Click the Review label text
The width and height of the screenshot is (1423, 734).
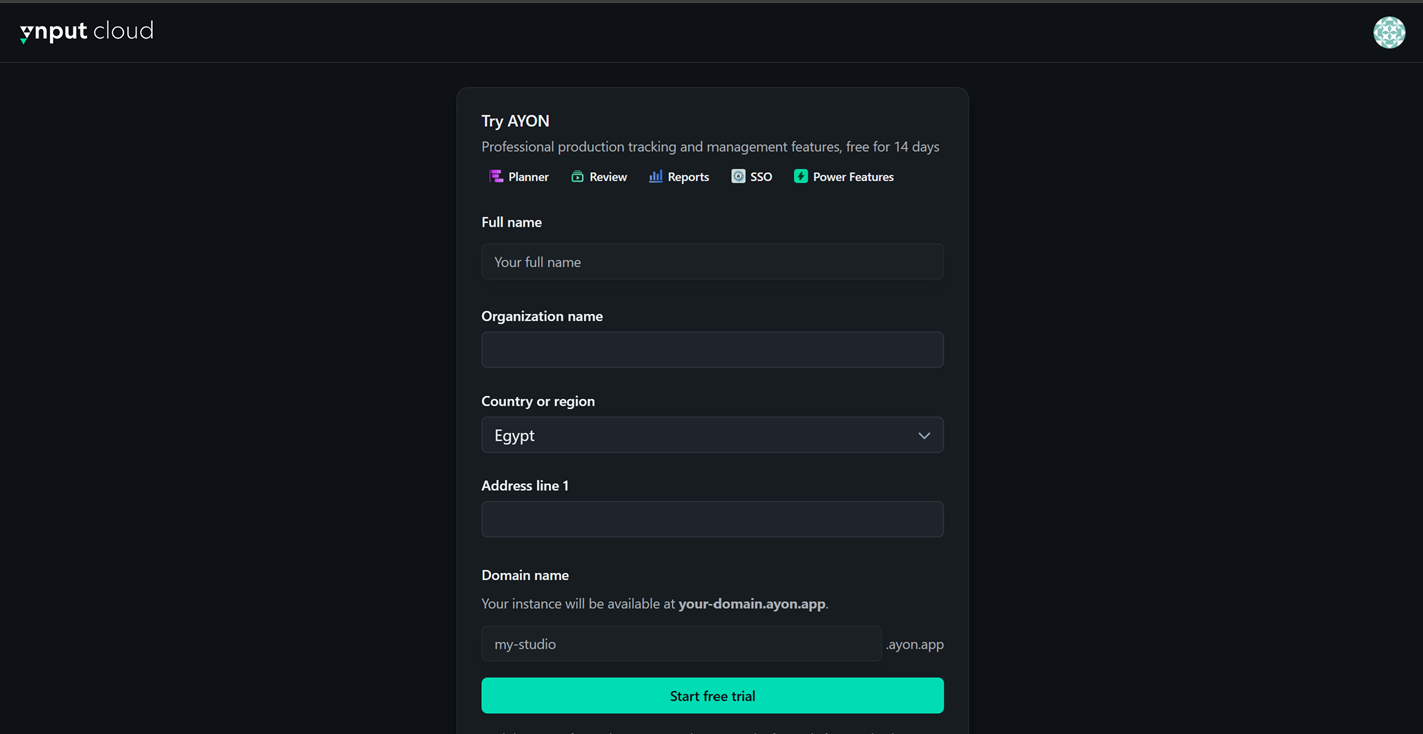(x=608, y=177)
